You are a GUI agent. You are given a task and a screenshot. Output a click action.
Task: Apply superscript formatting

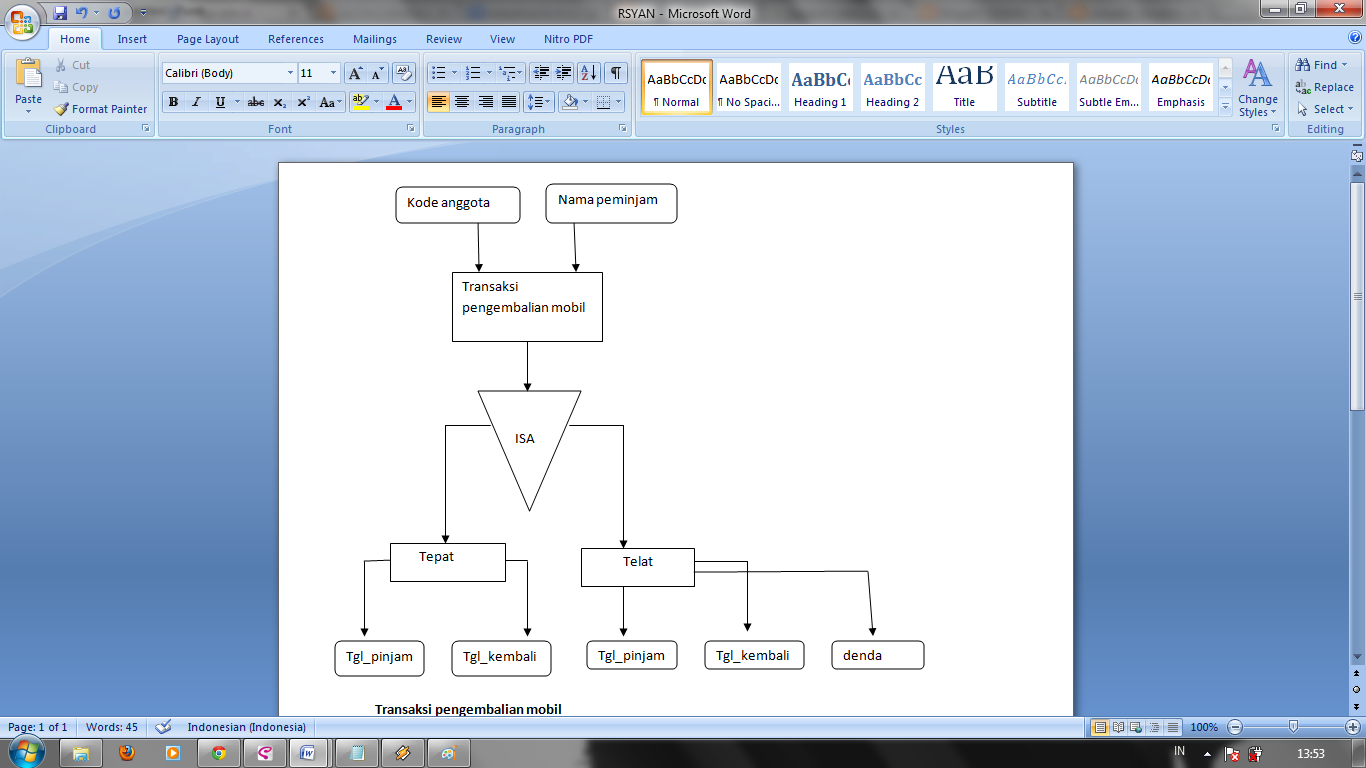(303, 102)
